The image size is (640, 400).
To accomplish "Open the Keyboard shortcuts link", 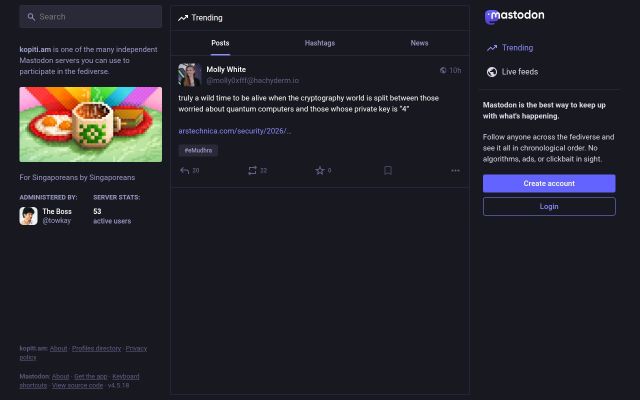I will point(126,376).
